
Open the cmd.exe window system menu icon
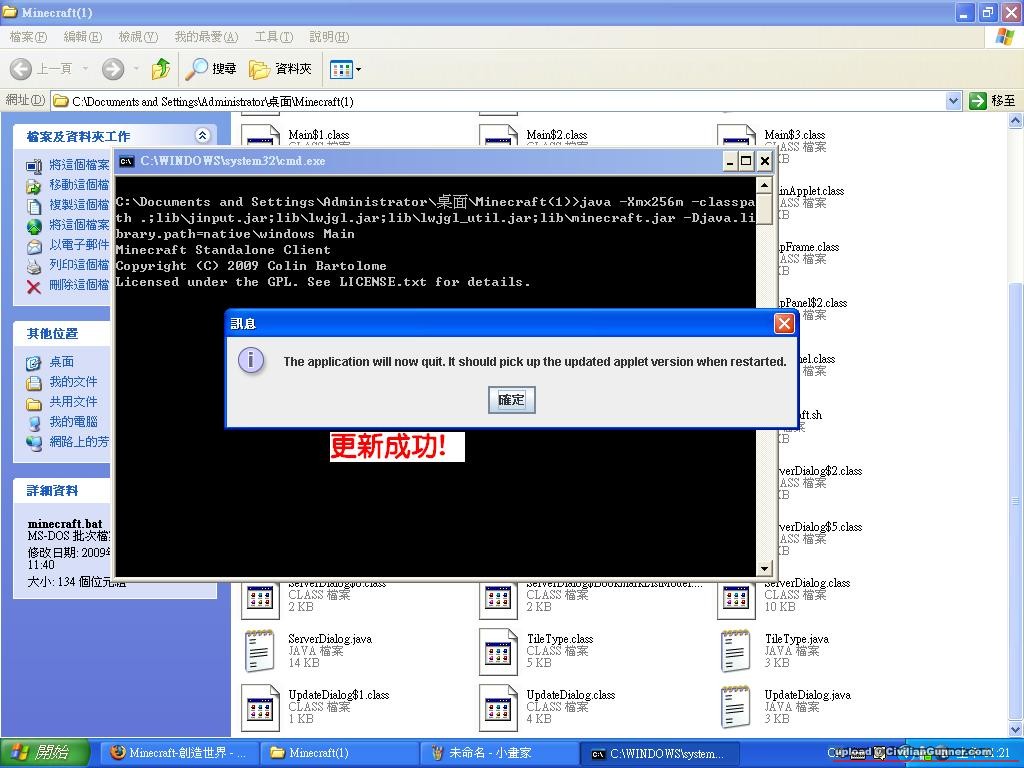coord(127,161)
